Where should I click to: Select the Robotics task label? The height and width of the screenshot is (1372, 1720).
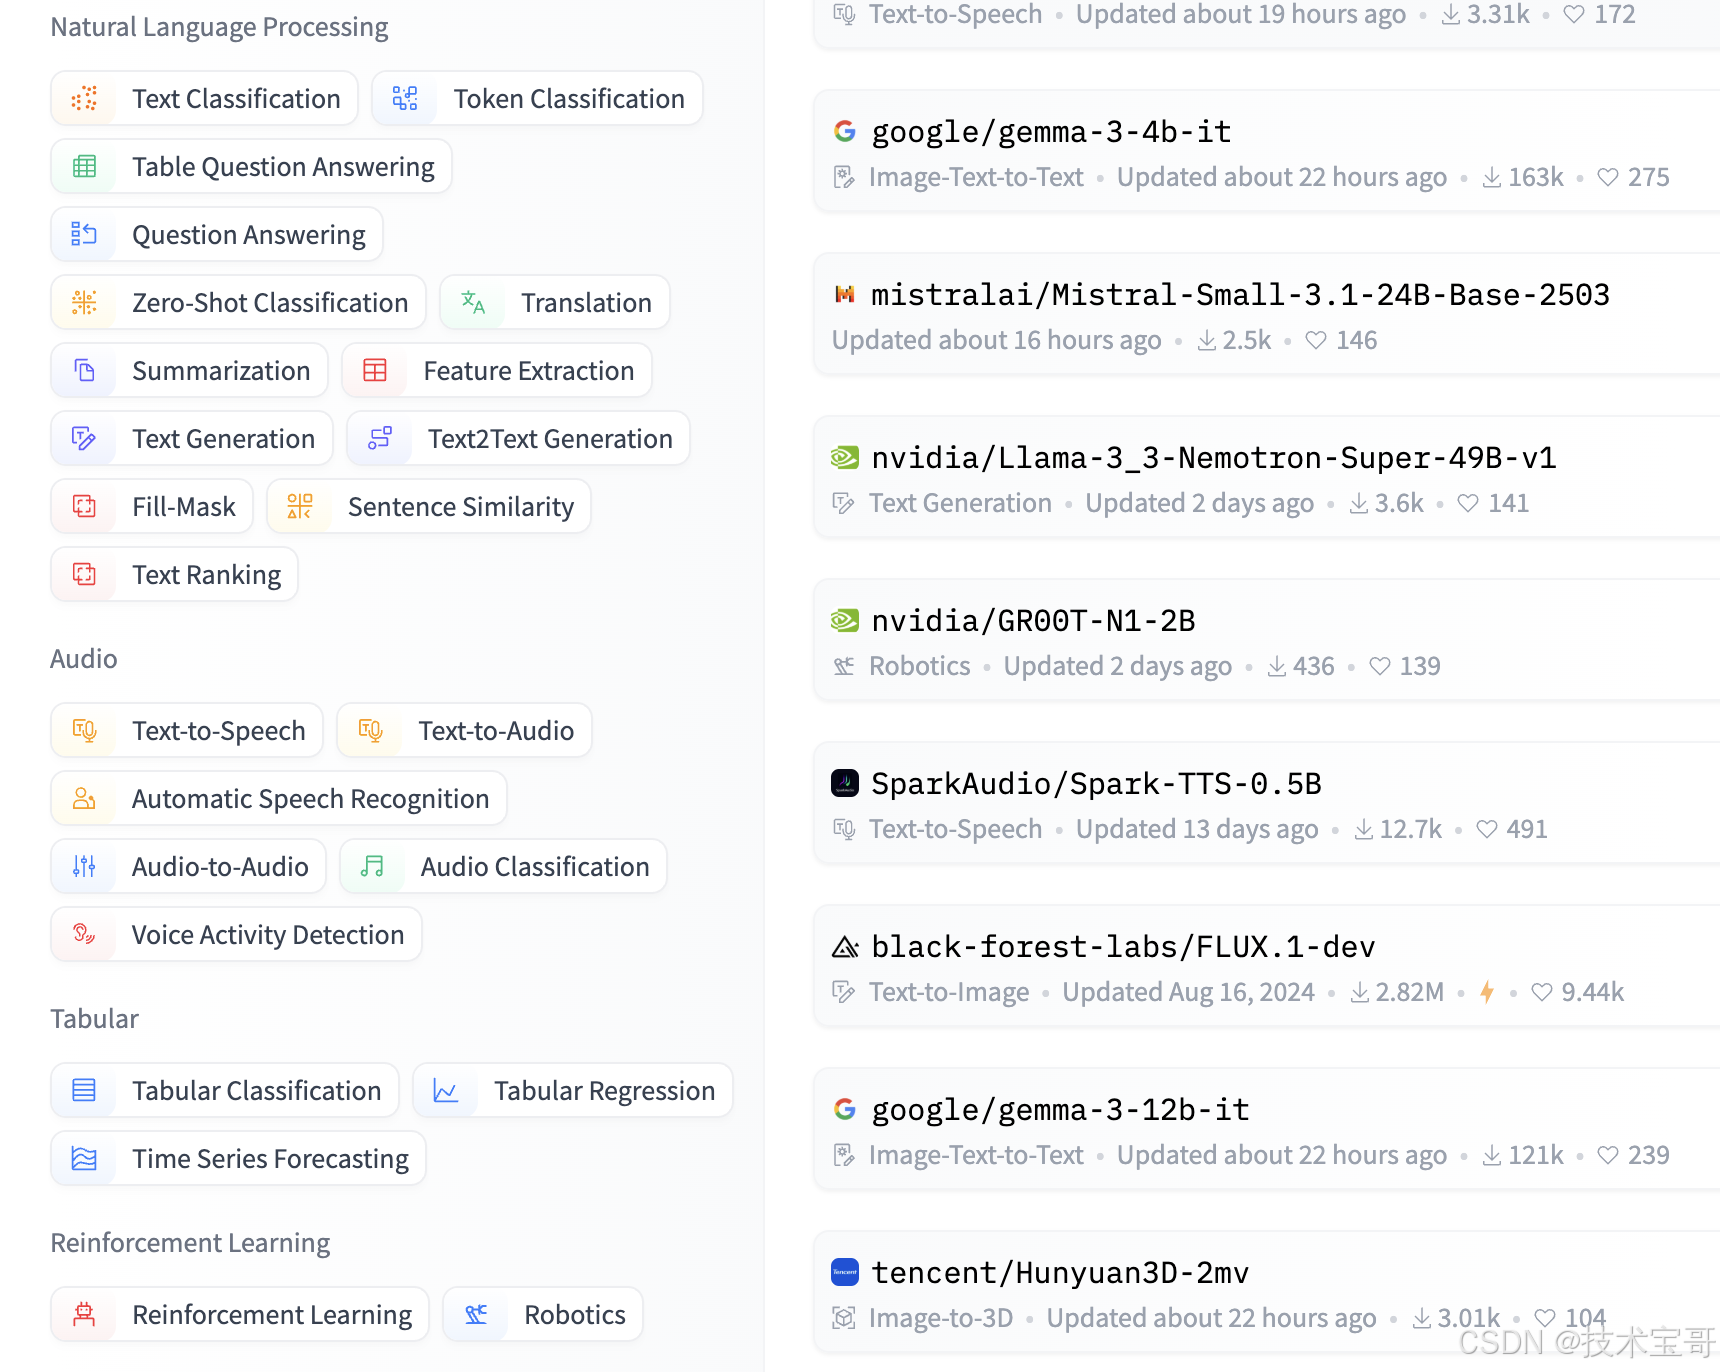[x=575, y=1314]
